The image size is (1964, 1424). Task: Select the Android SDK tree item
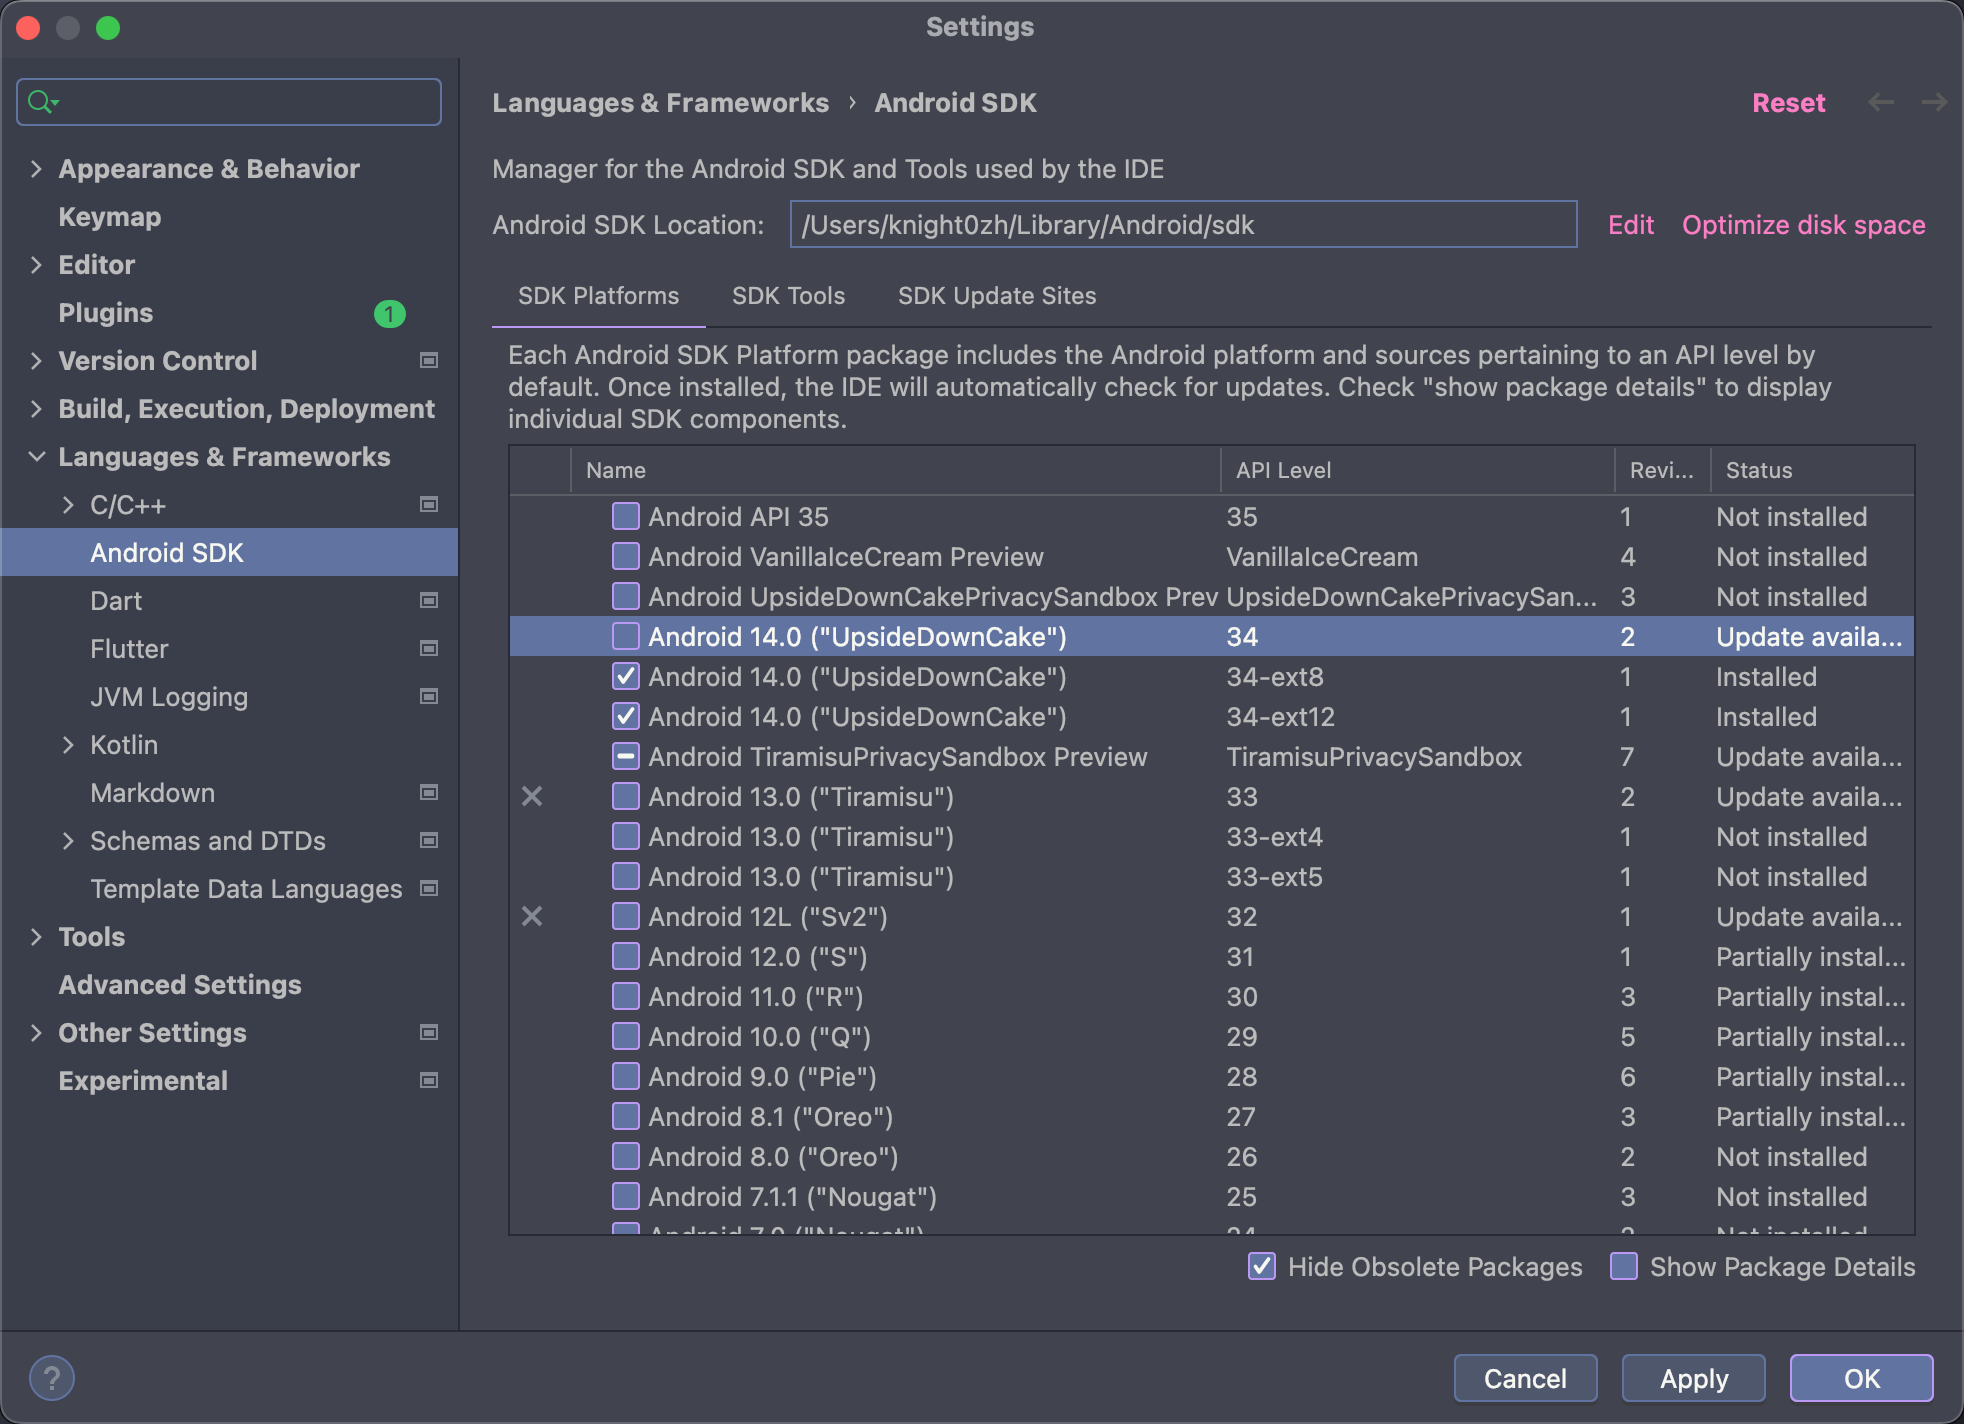tap(229, 552)
